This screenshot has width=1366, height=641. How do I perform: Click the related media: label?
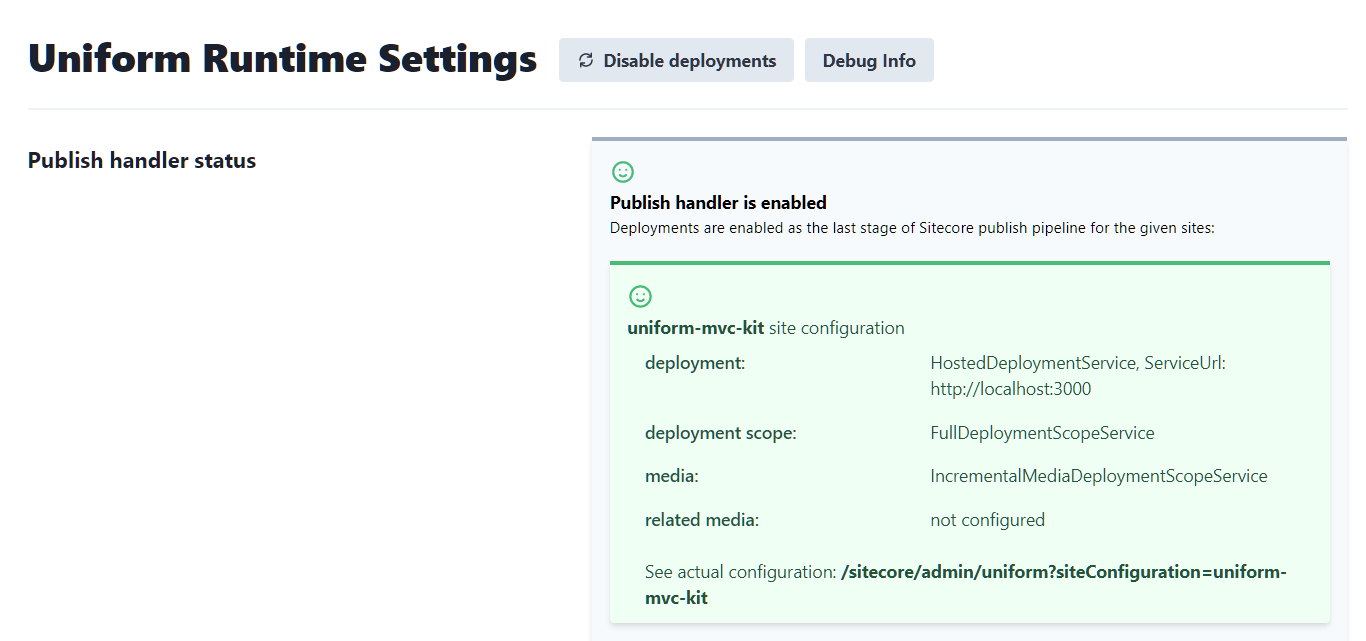click(x=702, y=520)
